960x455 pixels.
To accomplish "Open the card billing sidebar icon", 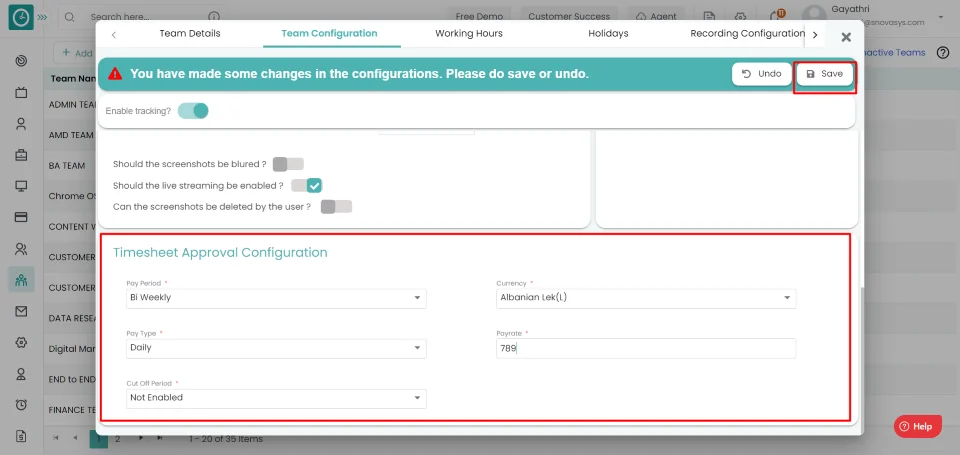I will tap(21, 217).
